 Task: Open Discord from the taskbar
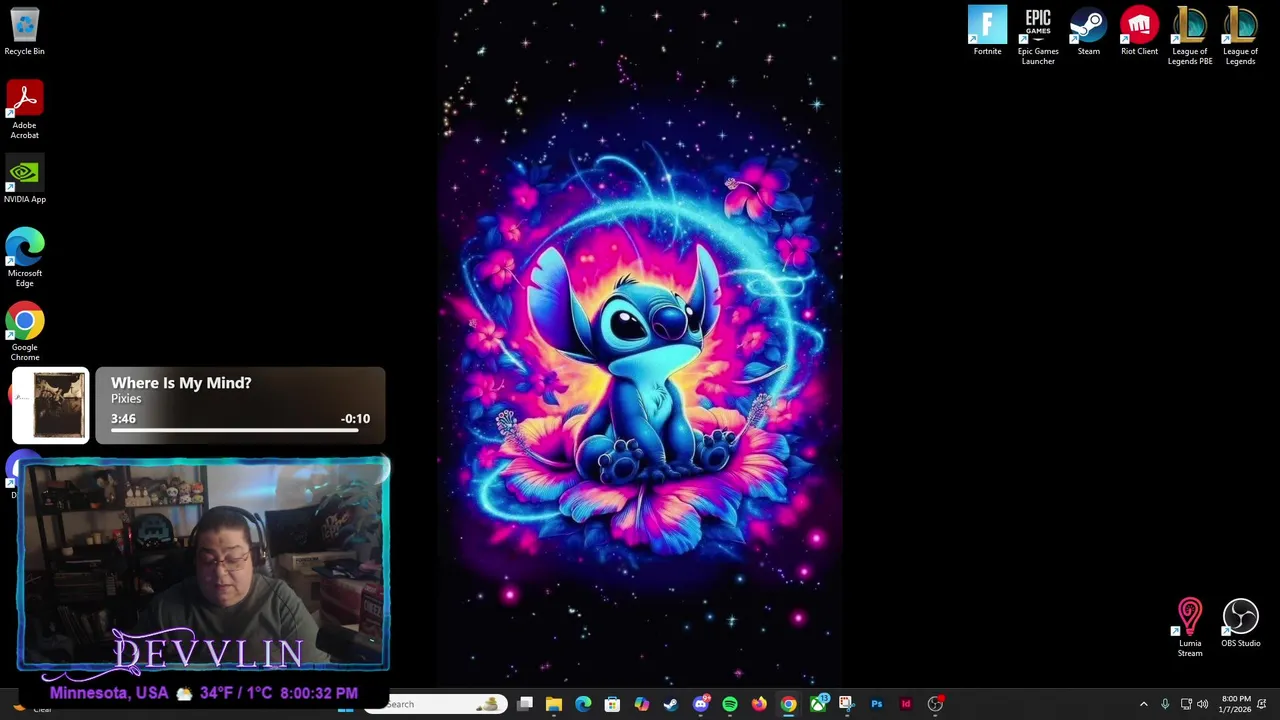pos(700,704)
